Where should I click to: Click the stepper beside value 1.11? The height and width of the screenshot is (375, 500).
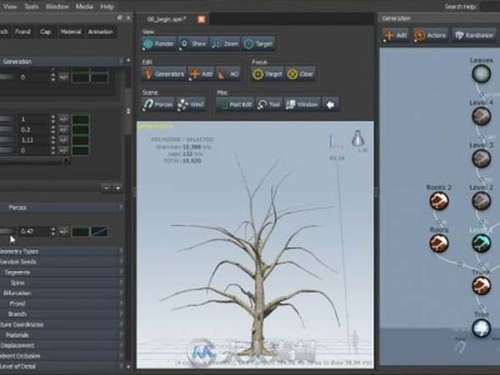[53, 140]
